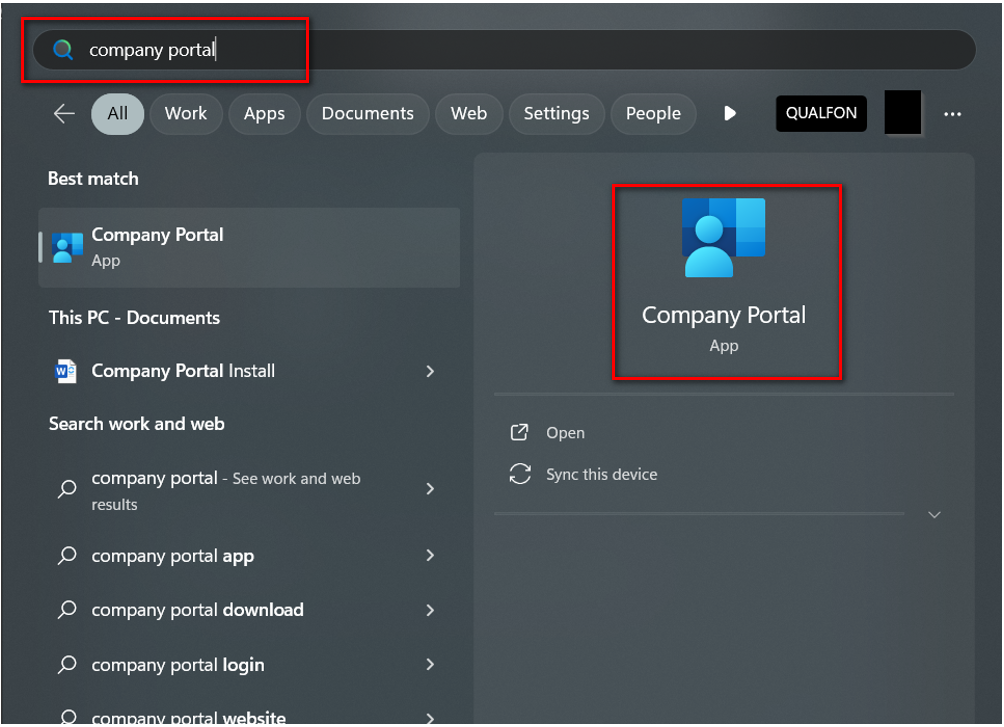Image resolution: width=1004 pixels, height=727 pixels.
Task: Click 'company portal login' suggestion text
Action: (178, 665)
